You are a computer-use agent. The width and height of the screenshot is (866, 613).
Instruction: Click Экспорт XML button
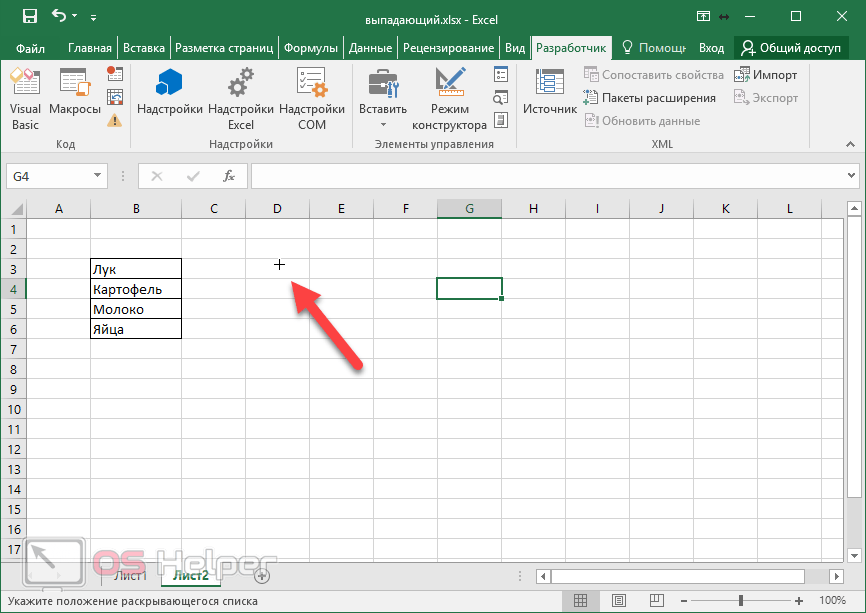pos(765,98)
